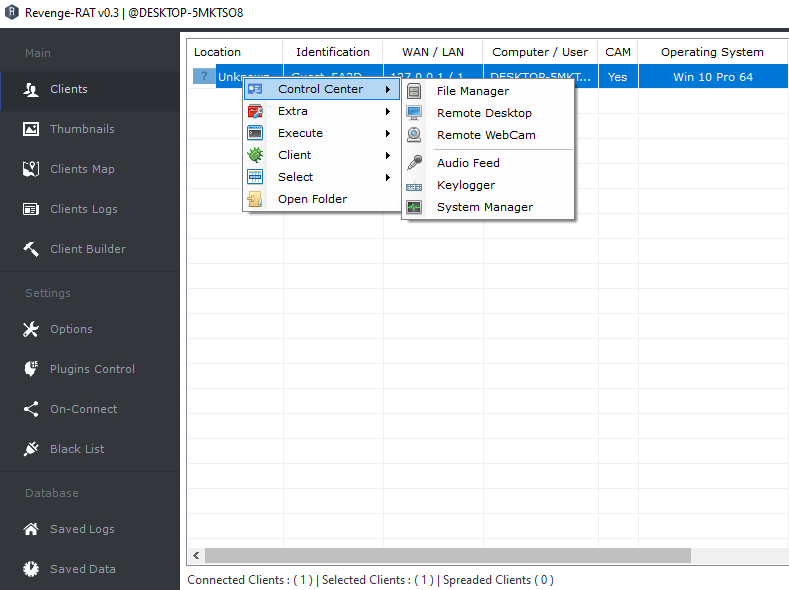Click the 'DESKTOP-5MKT...' computer cell
Image resolution: width=789 pixels, height=590 pixels.
(540, 77)
